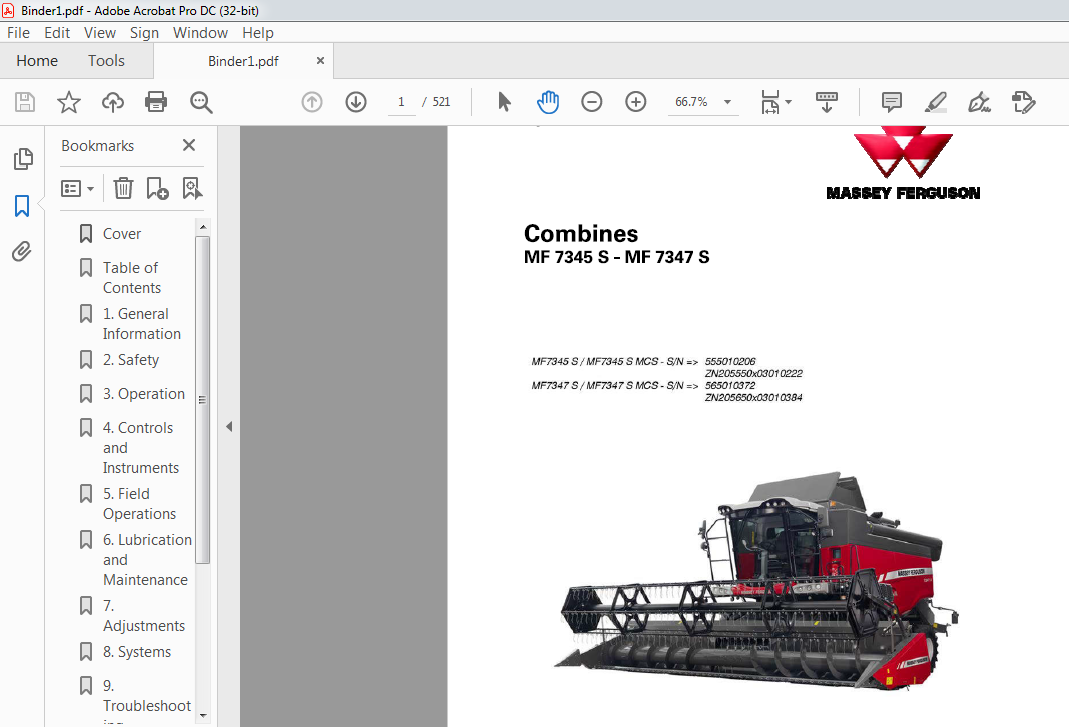The image size is (1069, 727).
Task: Go to previous page arrow
Action: click(312, 102)
